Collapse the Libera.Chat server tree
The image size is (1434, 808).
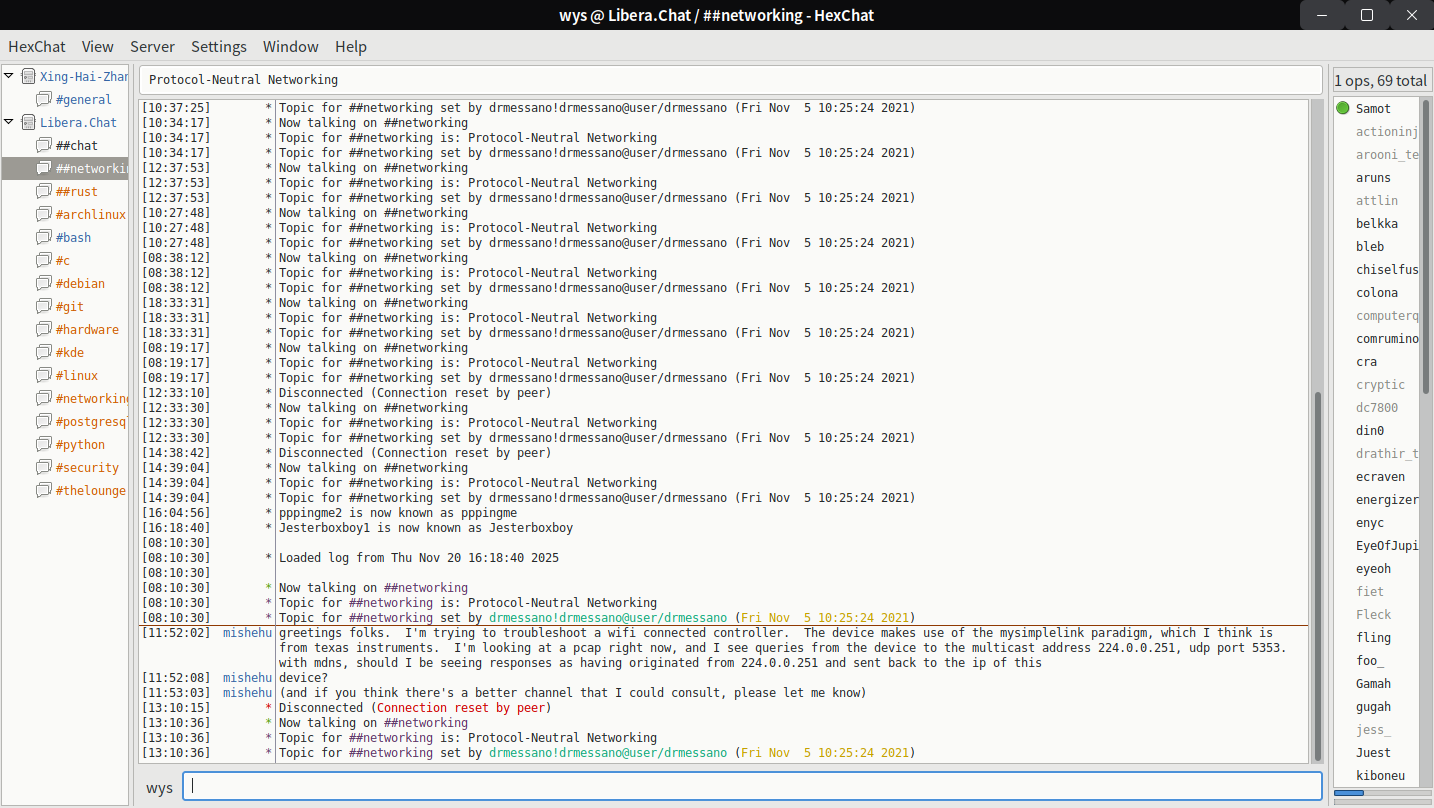(10, 122)
